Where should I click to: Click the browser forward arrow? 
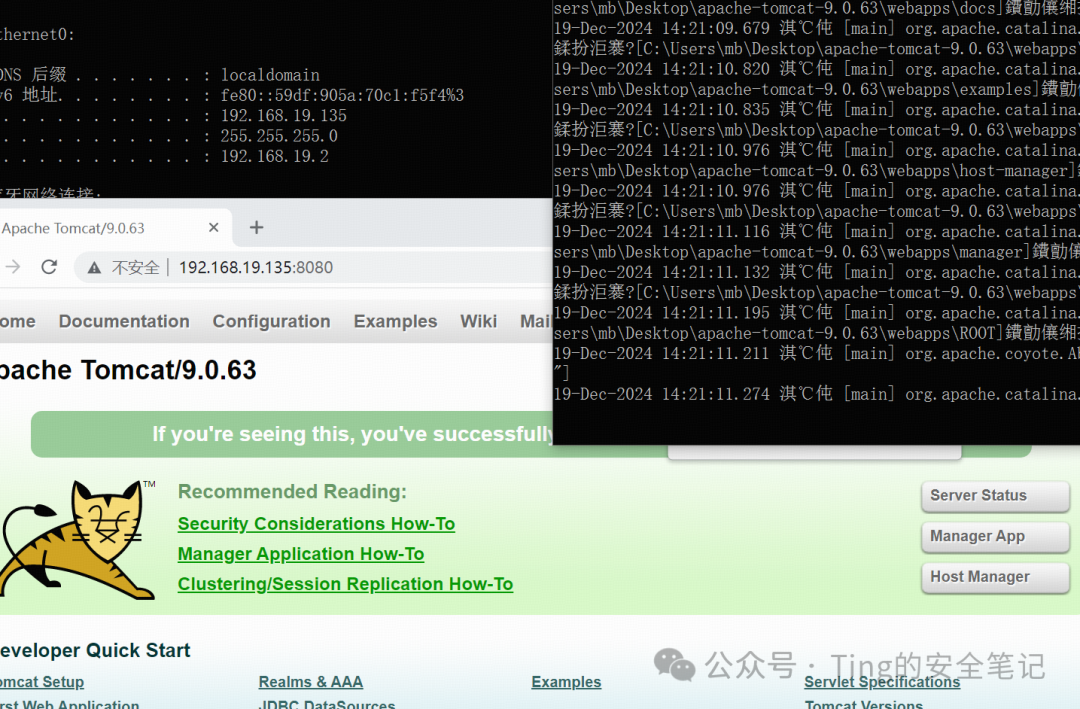[13, 267]
